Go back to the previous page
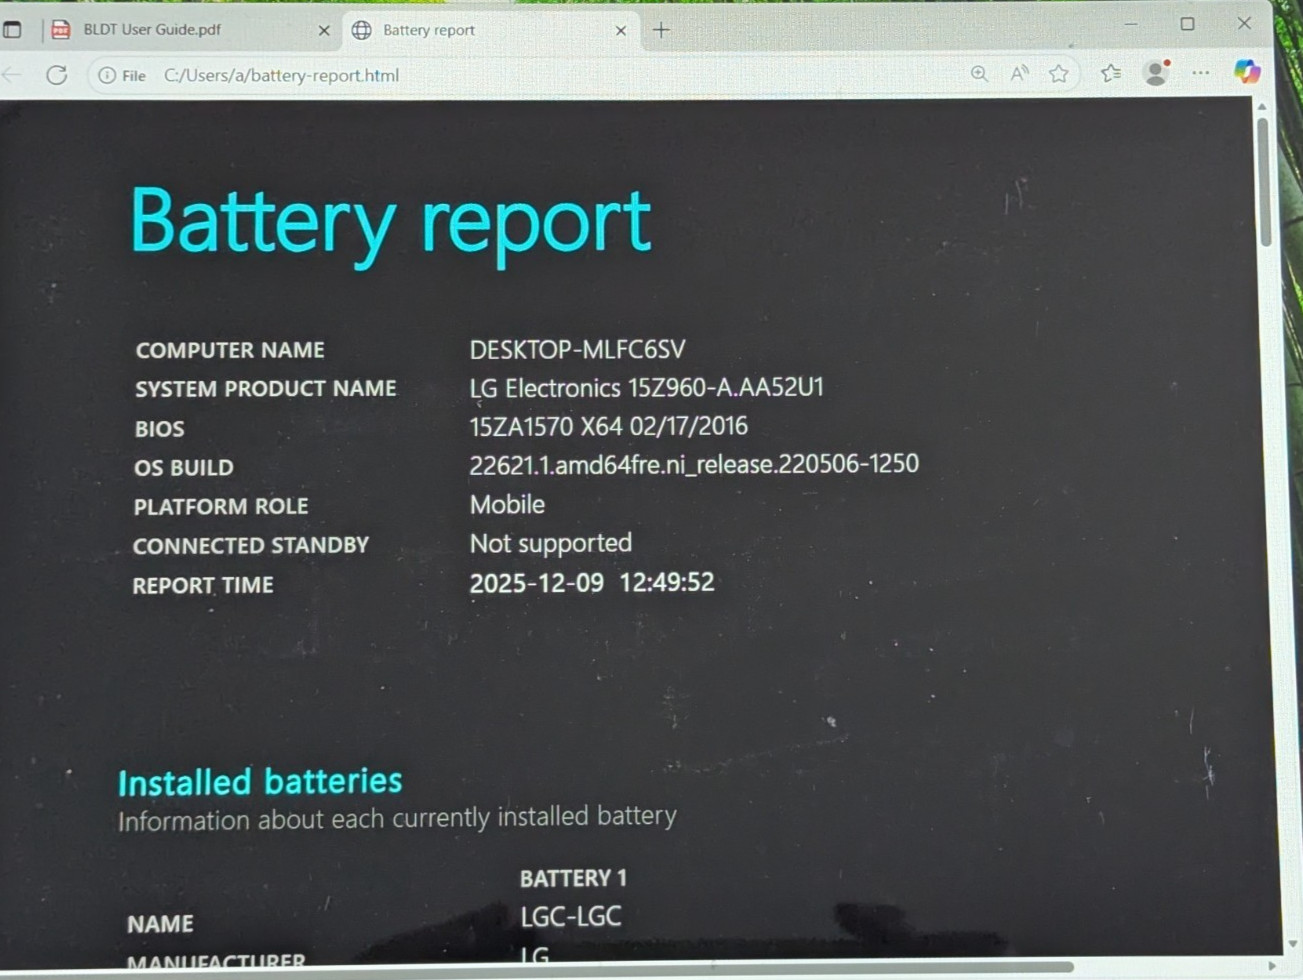1303x980 pixels. pos(12,75)
